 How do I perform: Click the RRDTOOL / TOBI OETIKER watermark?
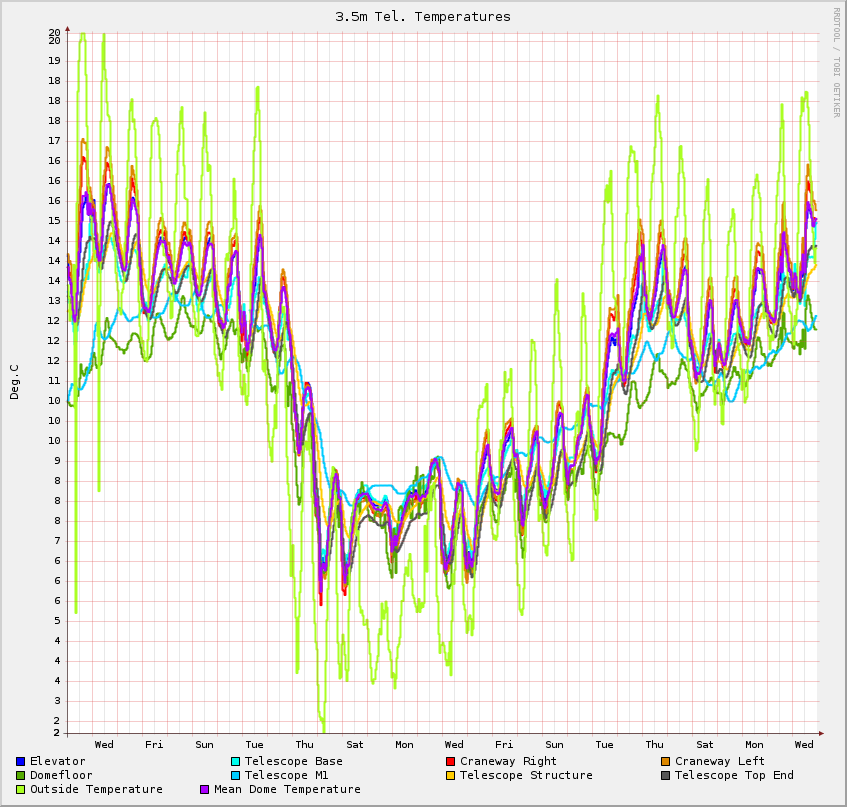836,62
